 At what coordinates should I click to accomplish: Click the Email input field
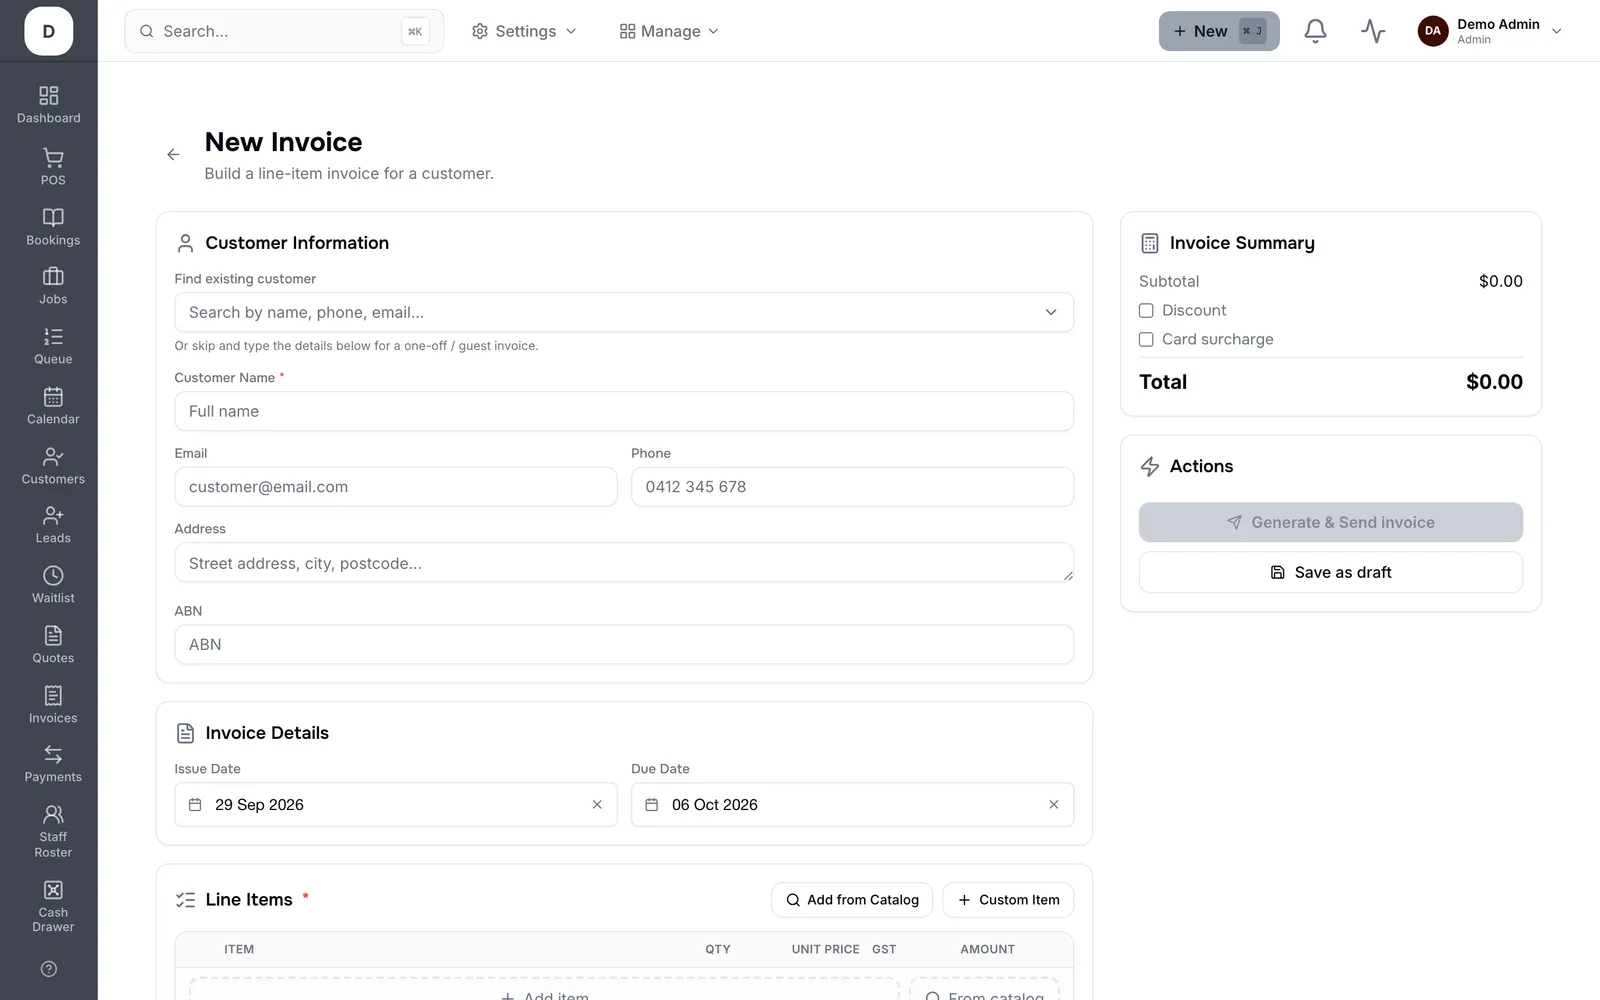pos(396,487)
